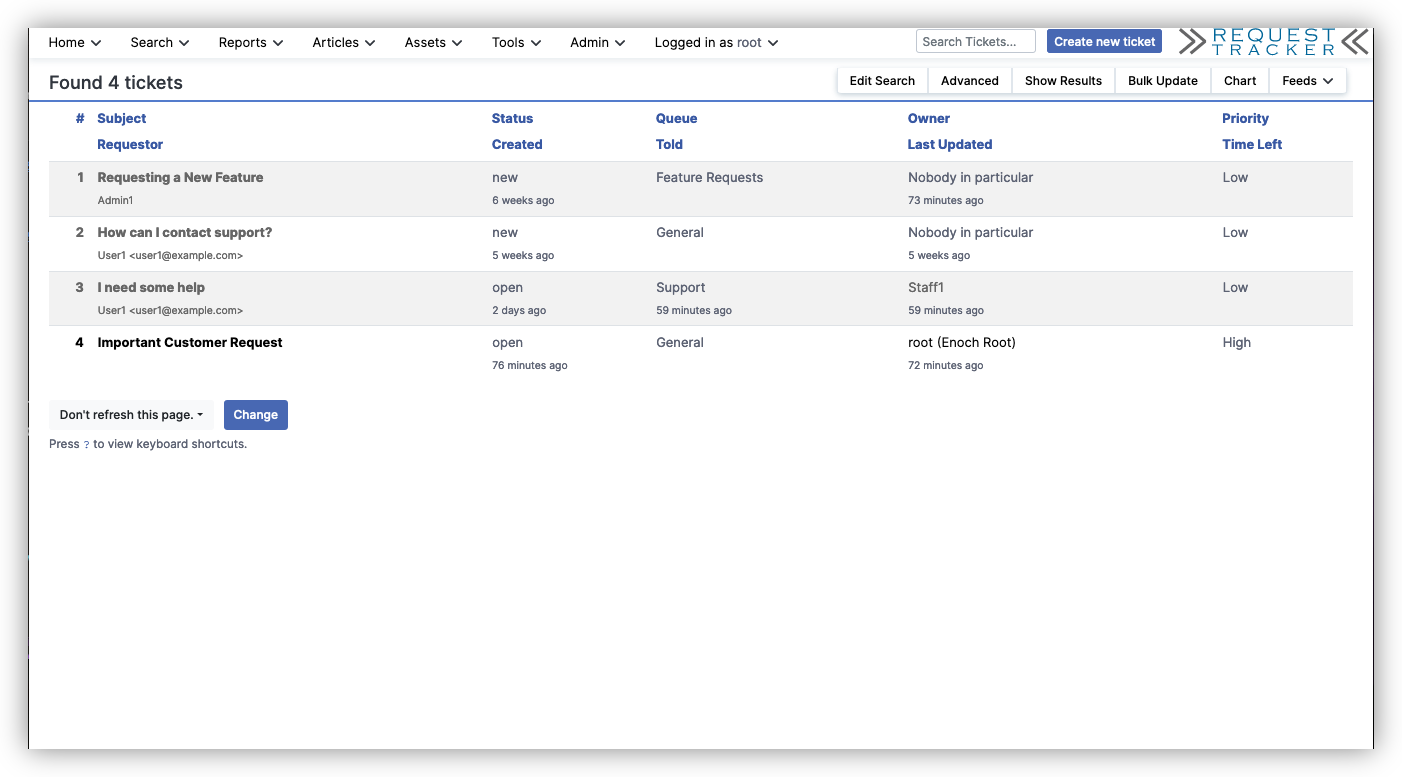Click ticket number 2 link
The image size is (1402, 777).
click(x=80, y=232)
